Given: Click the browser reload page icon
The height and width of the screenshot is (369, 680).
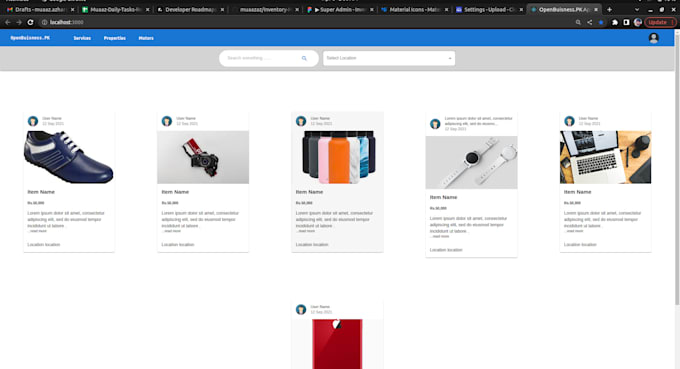Looking at the screenshot, I should [x=30, y=22].
